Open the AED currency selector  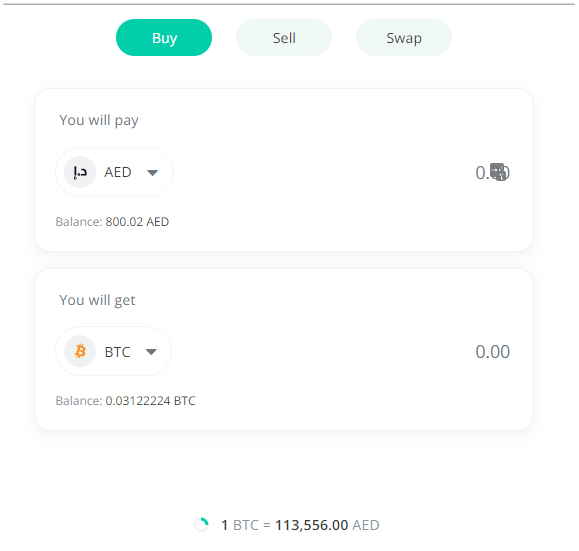click(x=114, y=172)
